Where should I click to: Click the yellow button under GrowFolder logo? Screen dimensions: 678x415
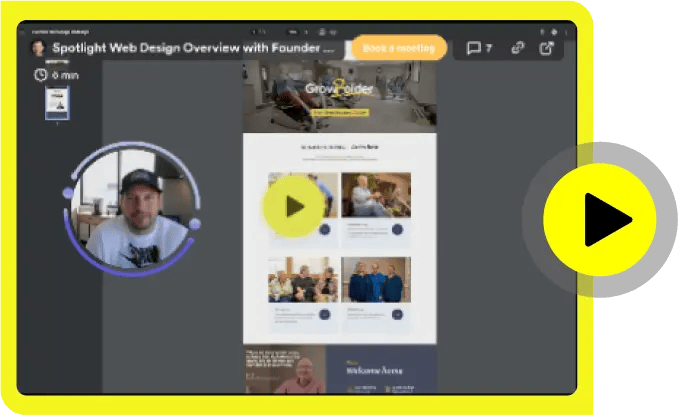[340, 112]
